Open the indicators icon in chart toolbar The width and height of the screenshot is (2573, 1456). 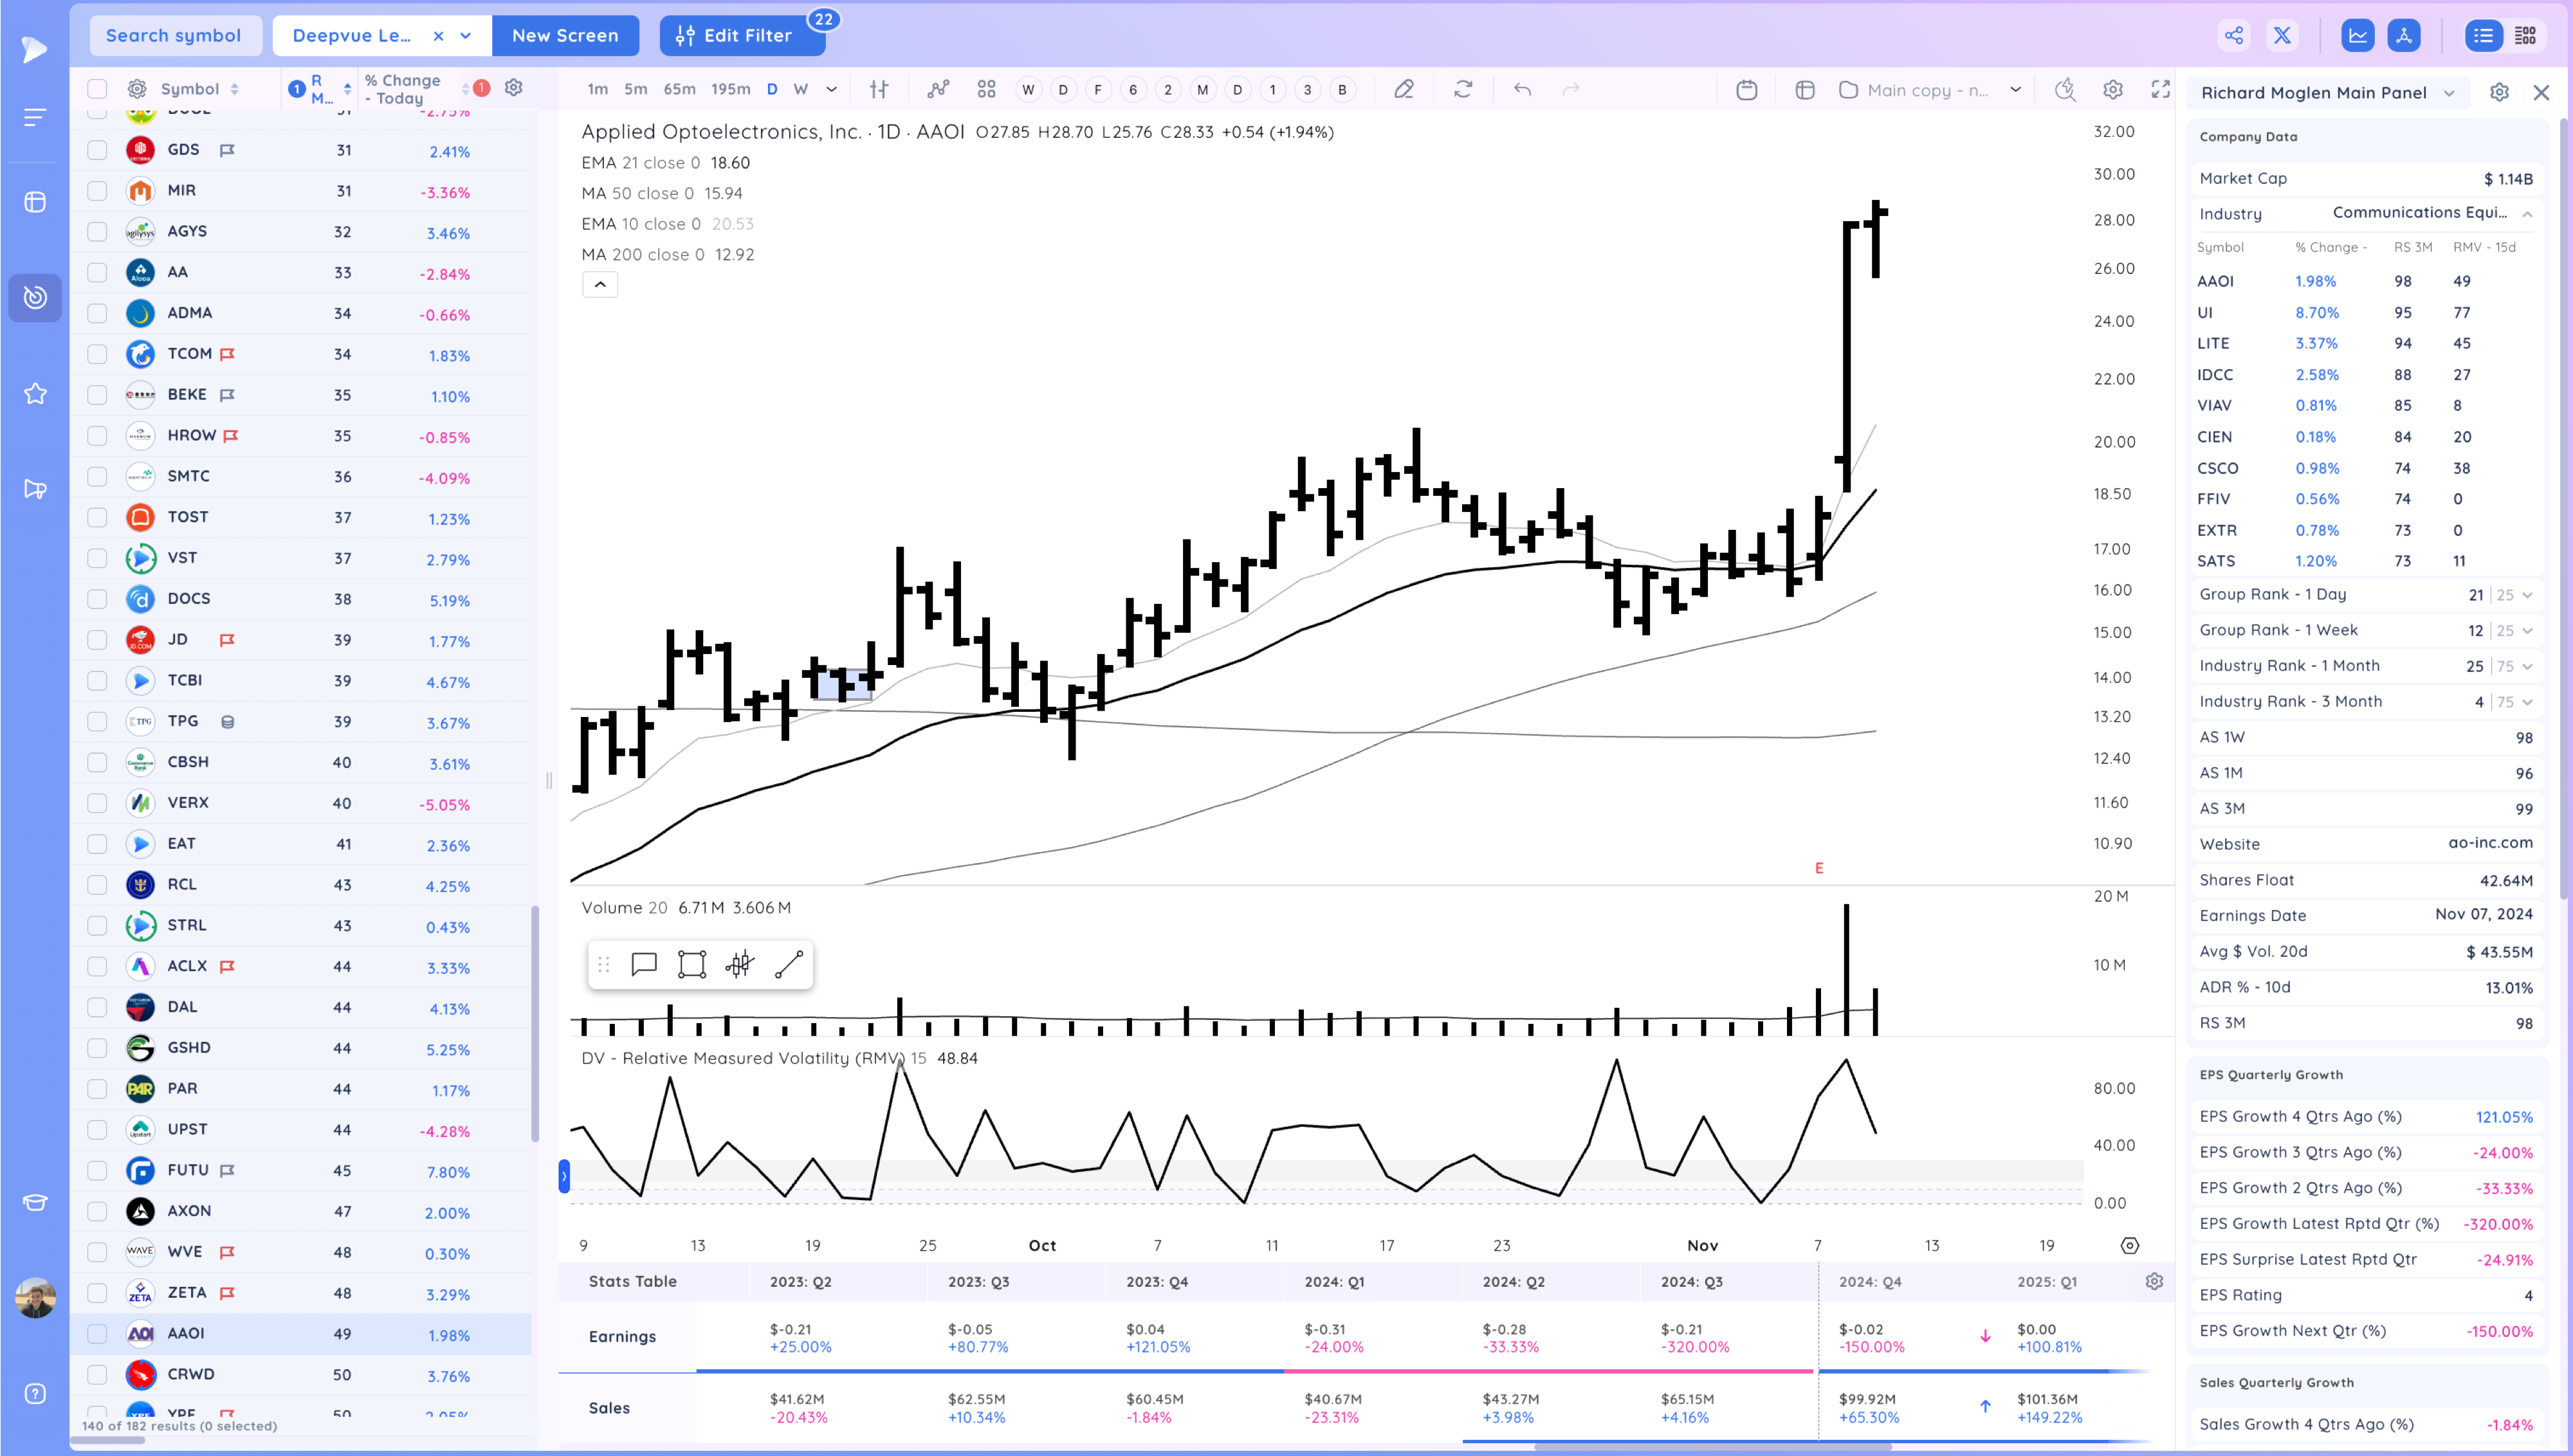coord(937,90)
